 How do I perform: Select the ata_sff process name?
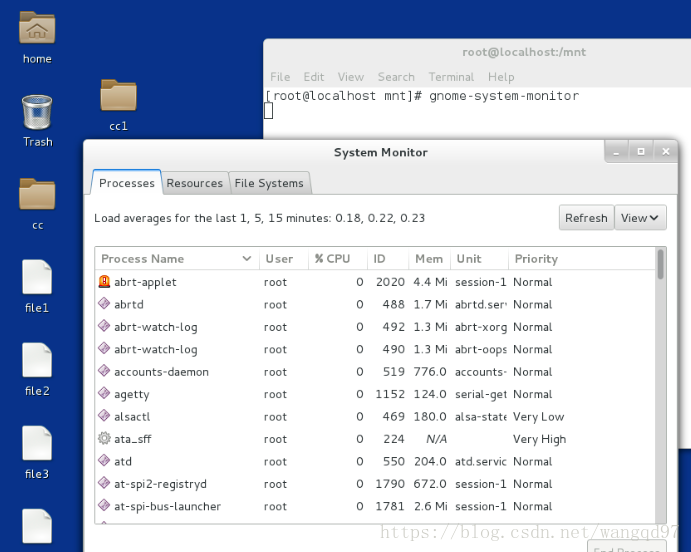[133, 439]
